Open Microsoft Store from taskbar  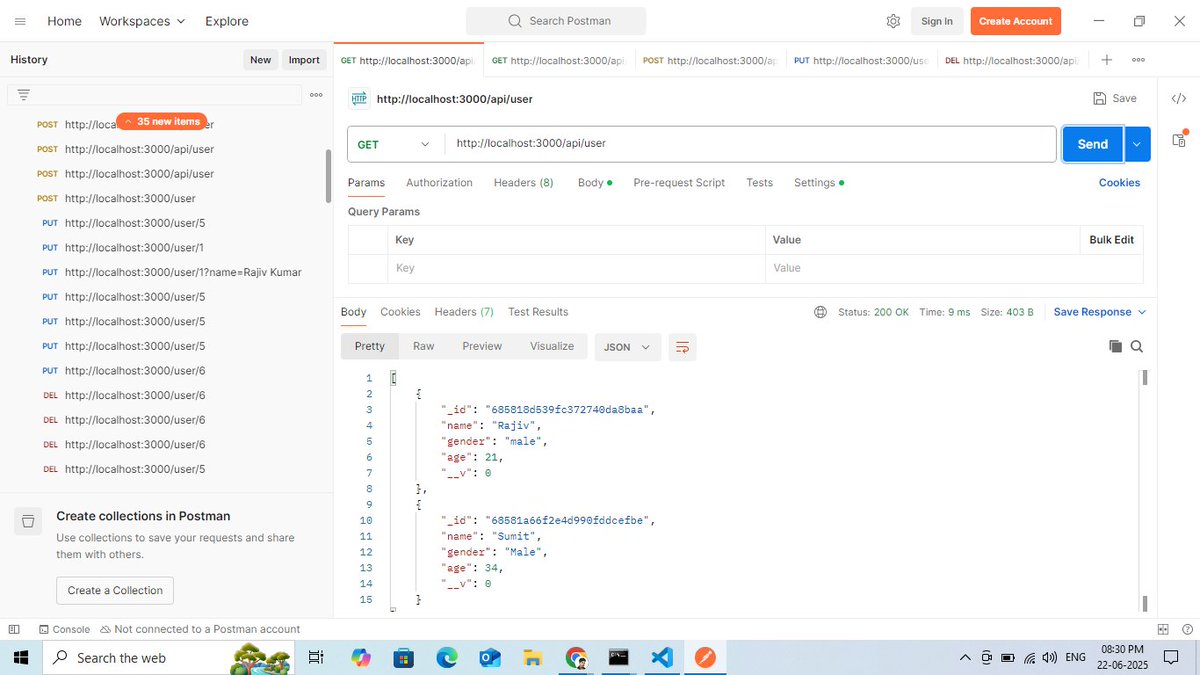coord(403,657)
